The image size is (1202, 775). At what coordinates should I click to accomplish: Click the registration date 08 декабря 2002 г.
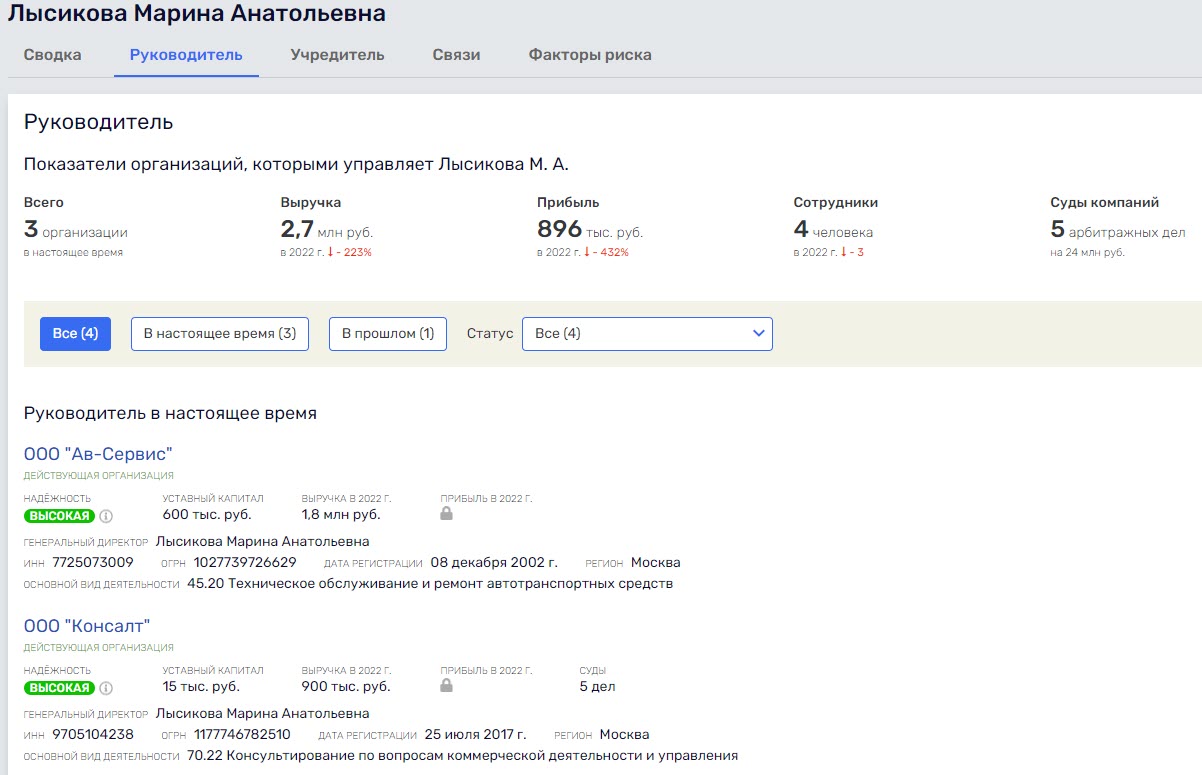(x=494, y=563)
